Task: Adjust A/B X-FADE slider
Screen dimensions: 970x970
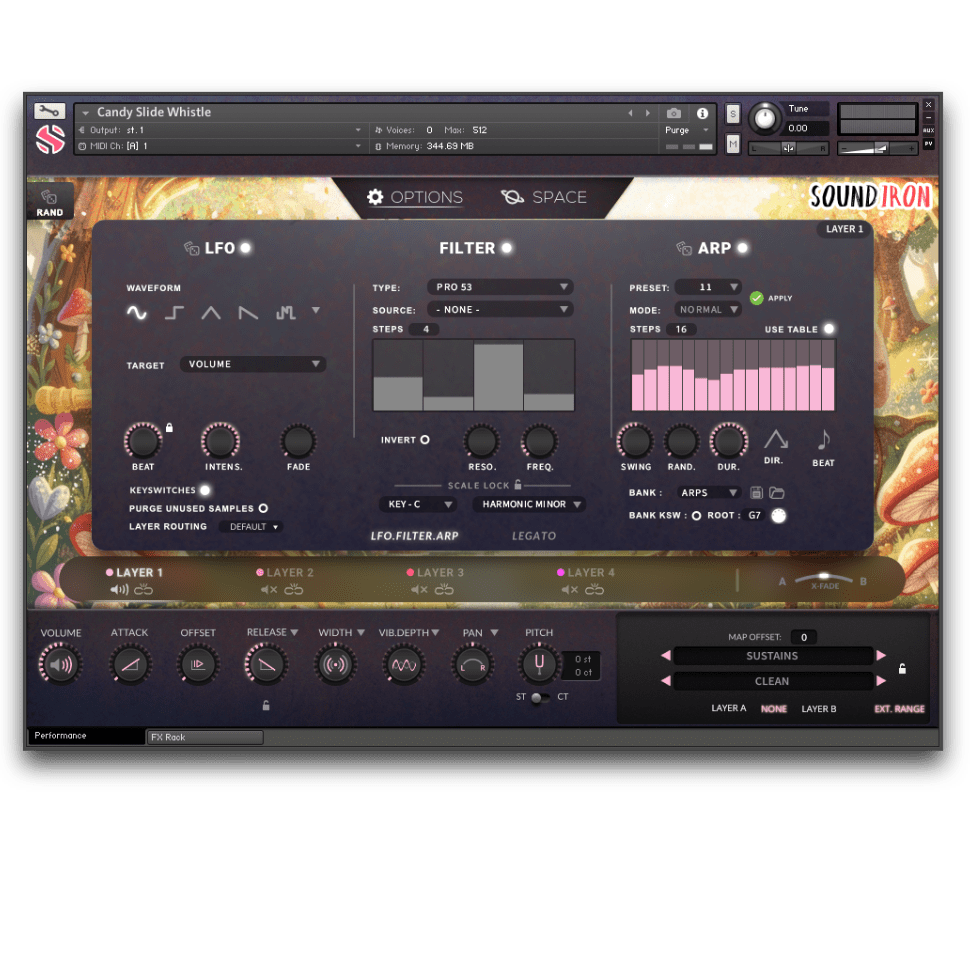Action: click(x=823, y=580)
